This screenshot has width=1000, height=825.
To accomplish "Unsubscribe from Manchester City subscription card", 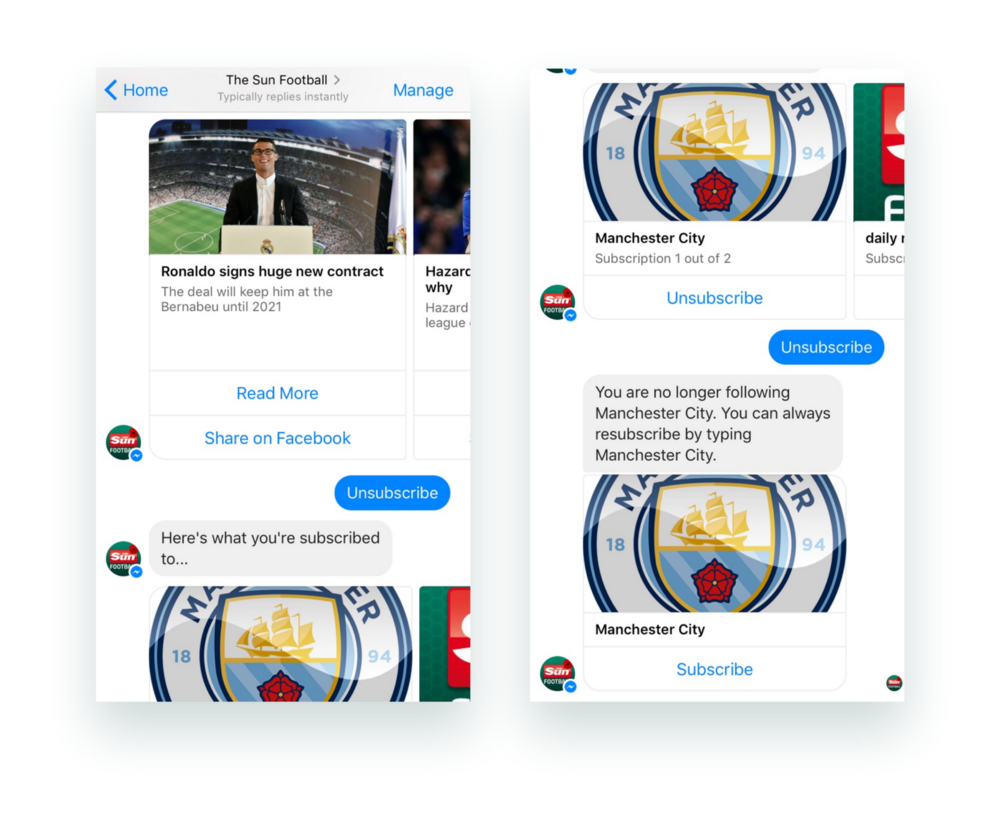I will point(714,298).
